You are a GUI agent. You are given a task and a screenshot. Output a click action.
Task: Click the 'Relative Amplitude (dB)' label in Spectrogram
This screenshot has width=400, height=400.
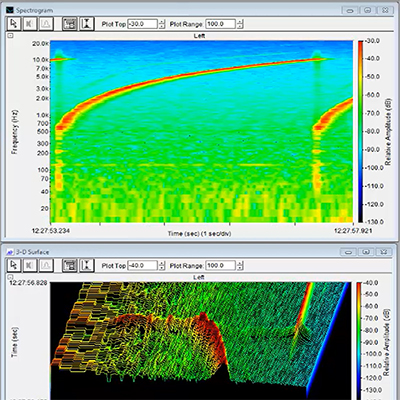pyautogui.click(x=388, y=132)
